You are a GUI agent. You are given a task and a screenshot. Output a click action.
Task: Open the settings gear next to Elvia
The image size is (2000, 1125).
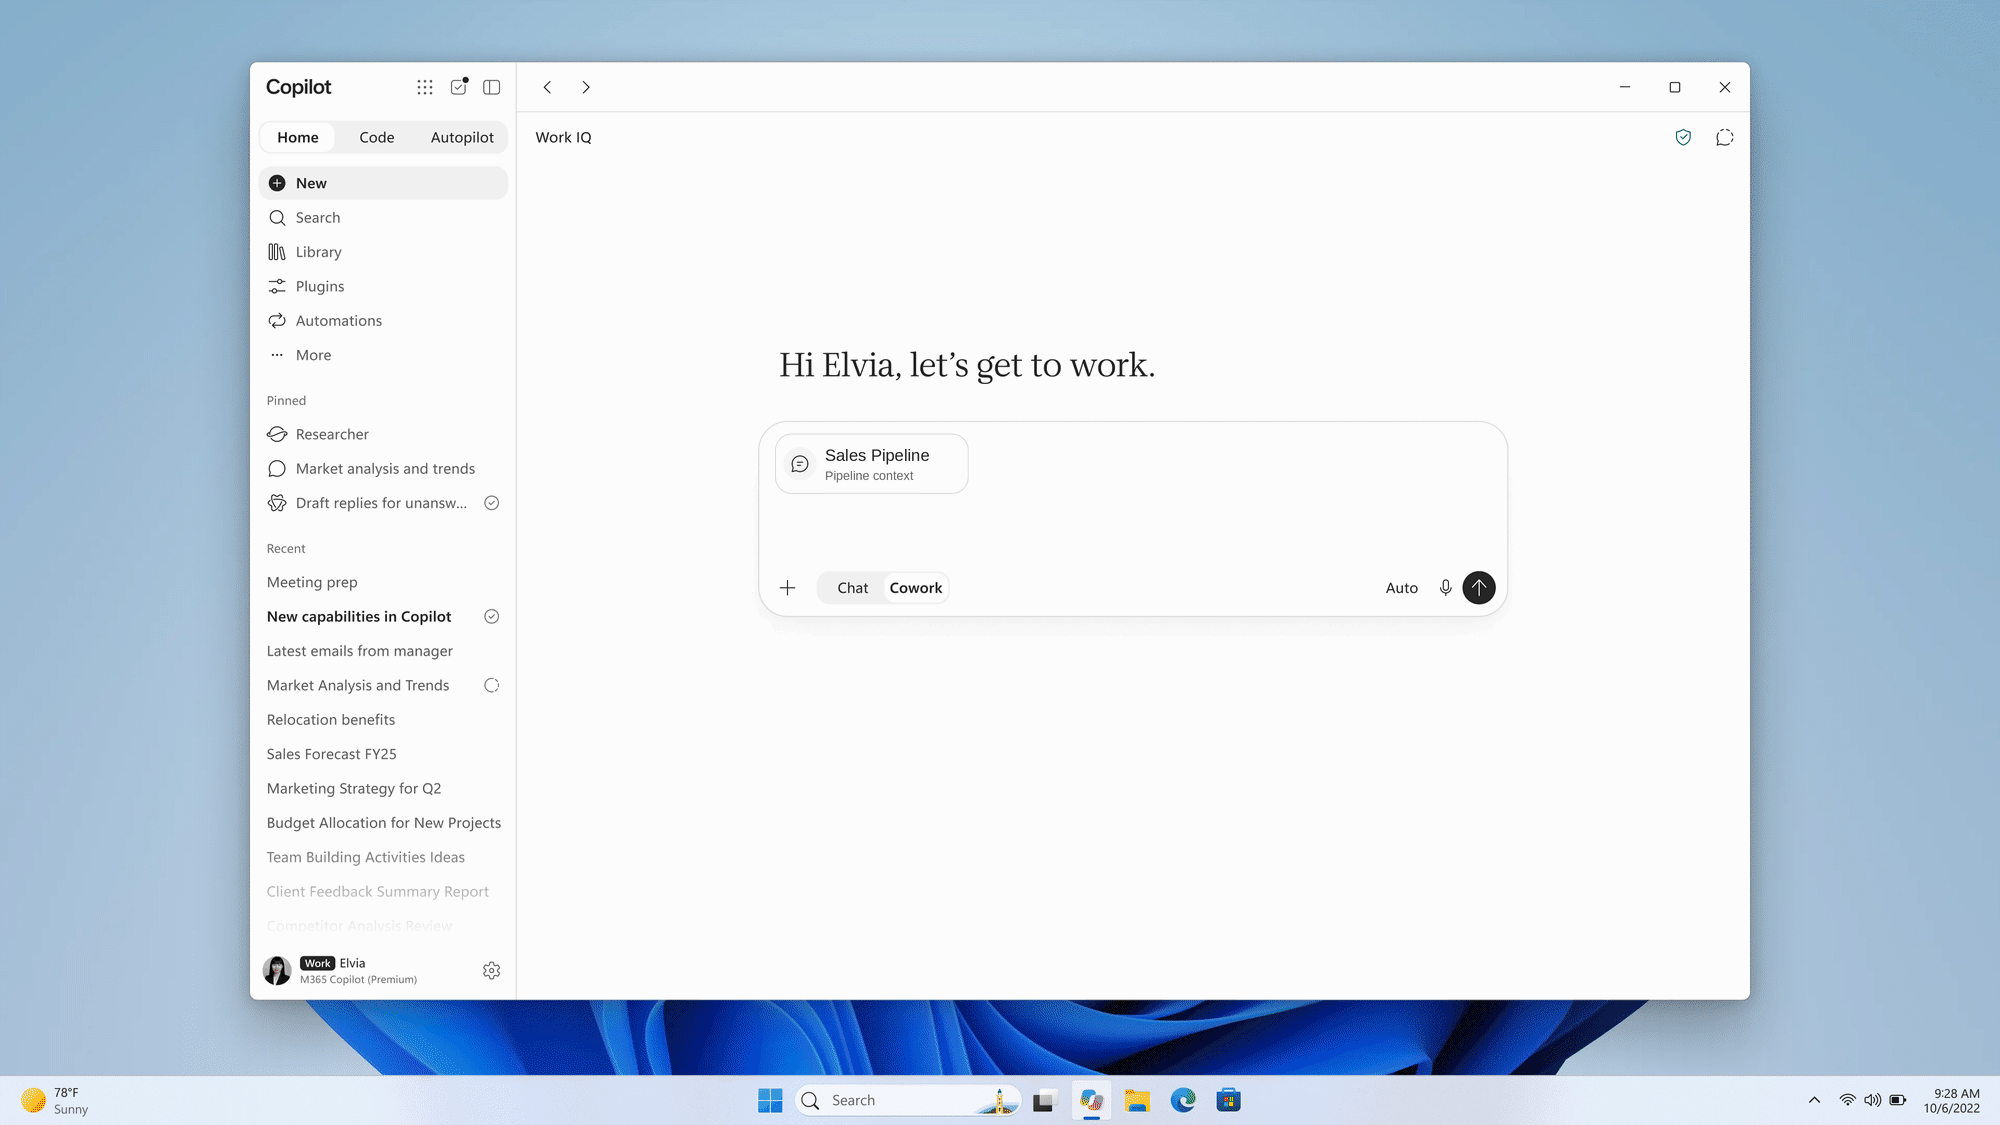click(491, 970)
